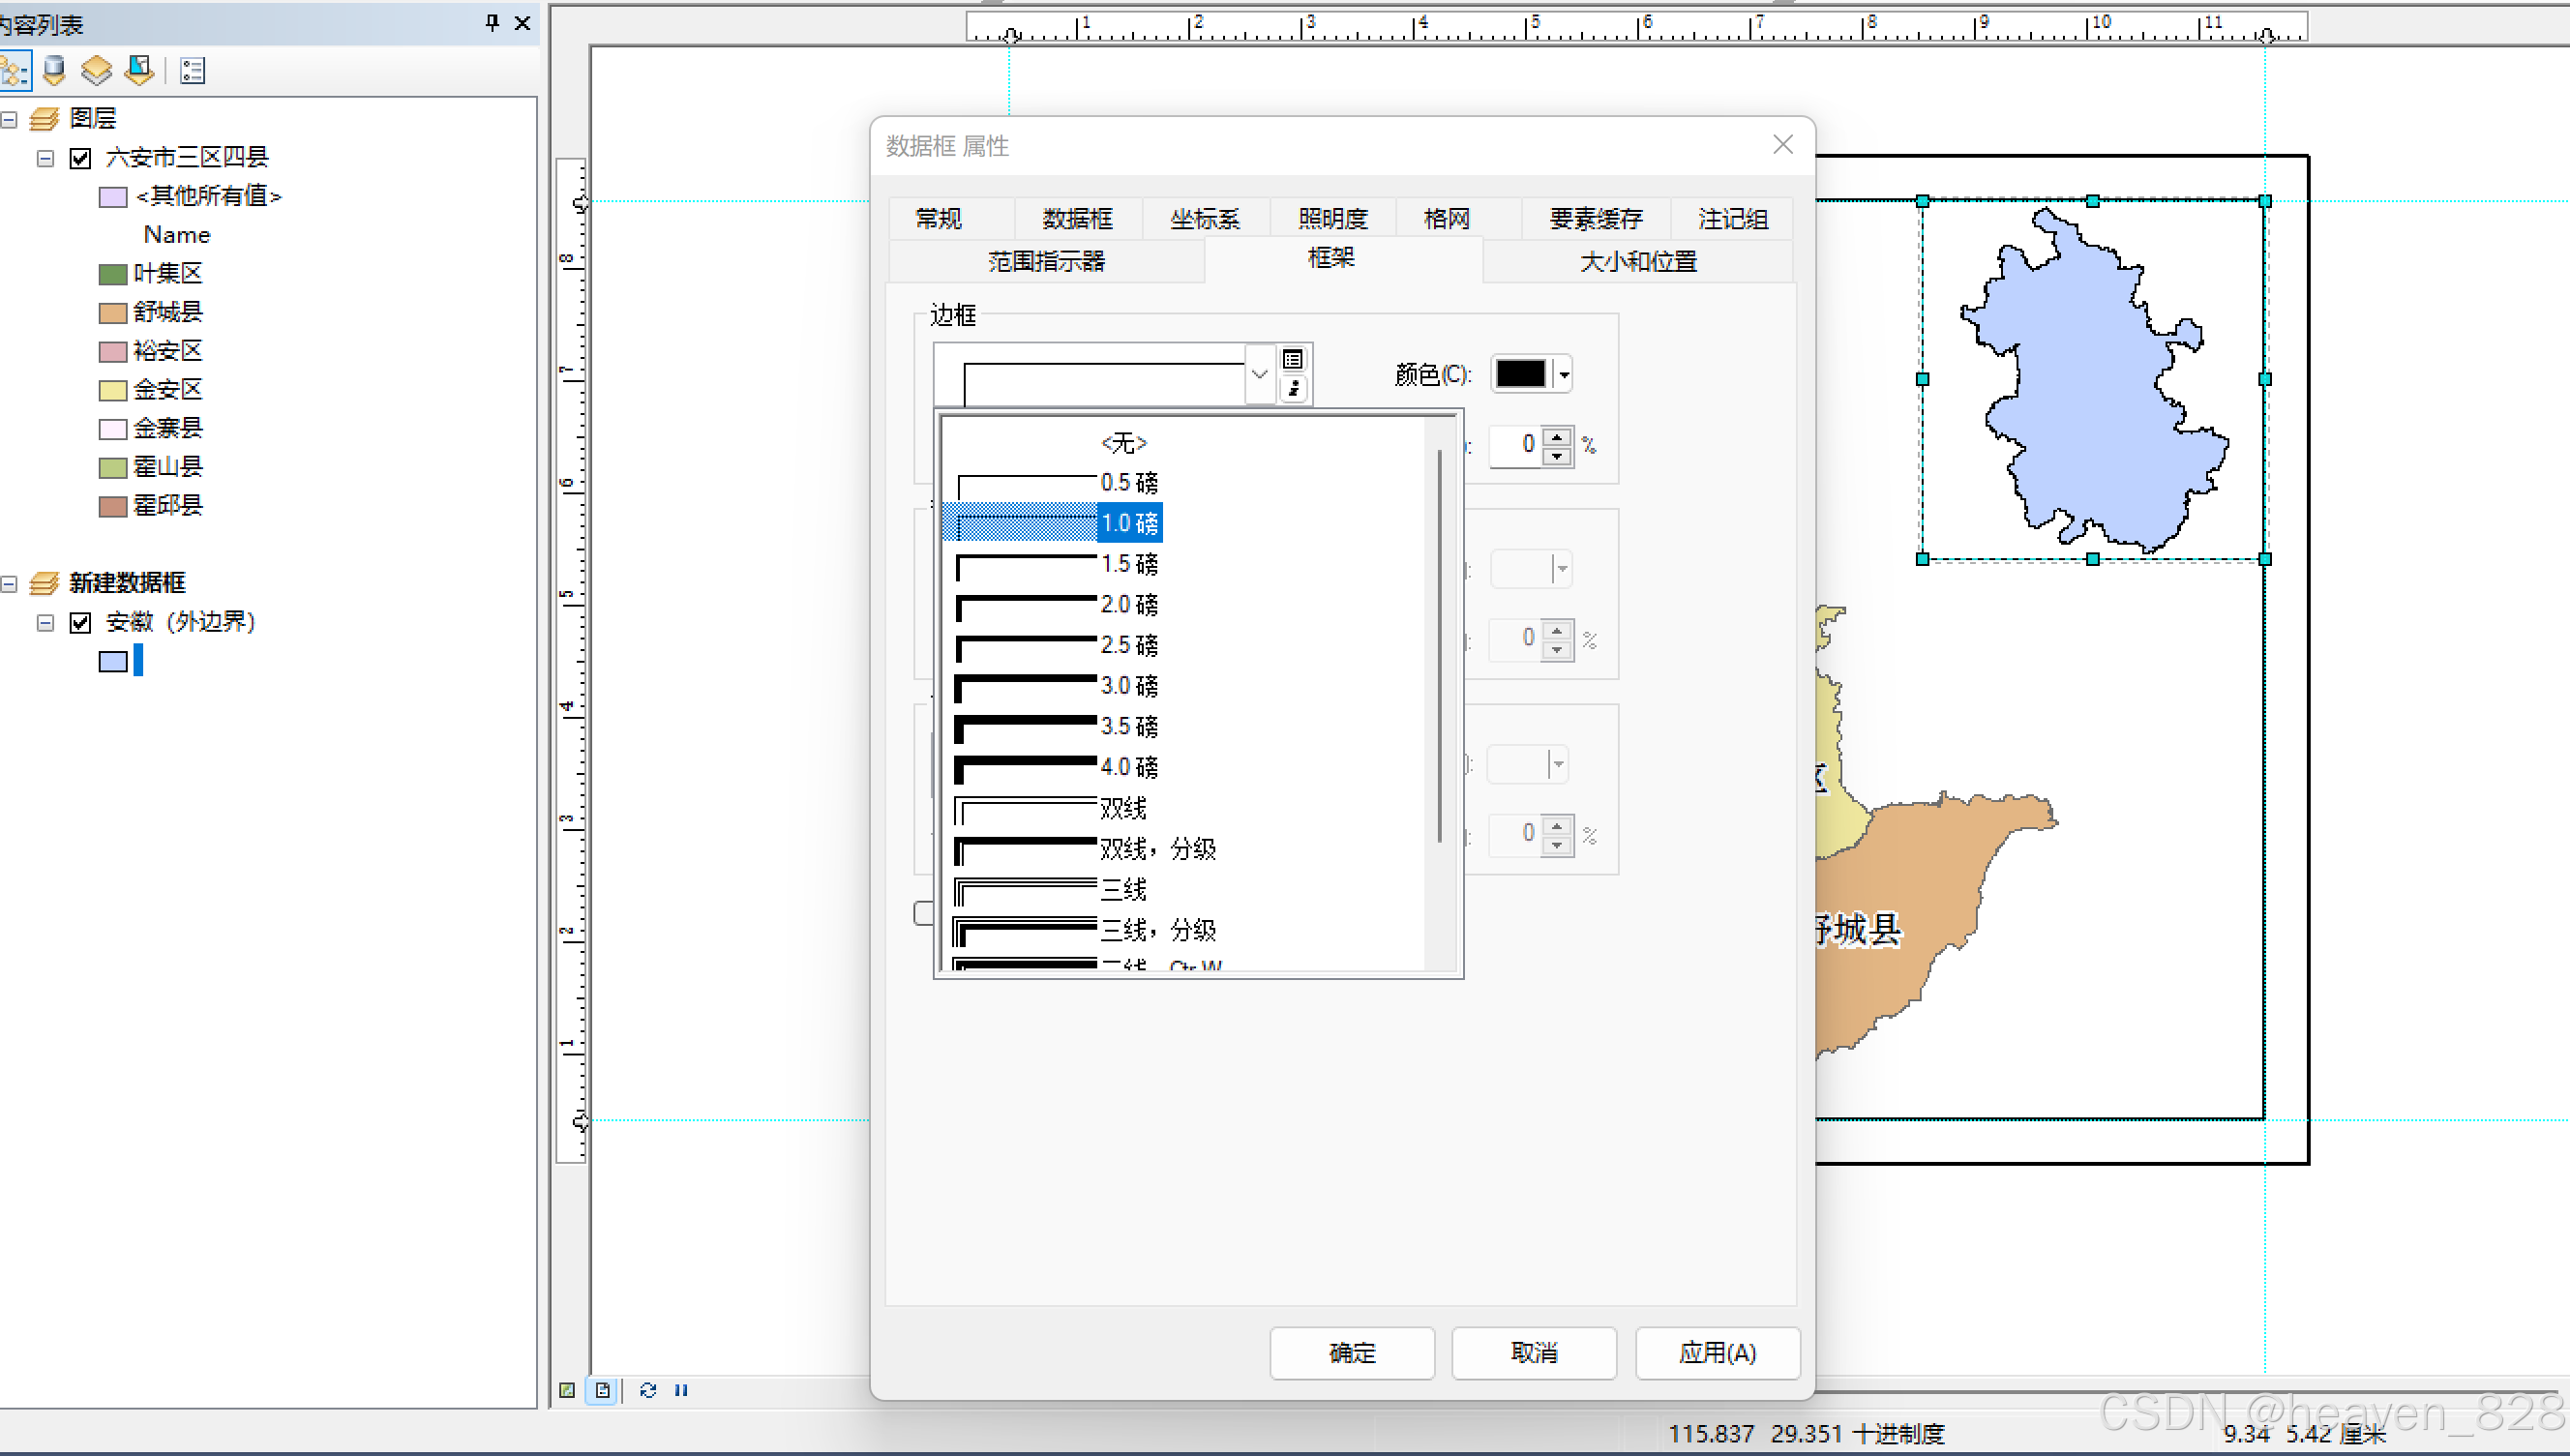Click List By Selection icon
The height and width of the screenshot is (1456, 2570).
point(139,70)
